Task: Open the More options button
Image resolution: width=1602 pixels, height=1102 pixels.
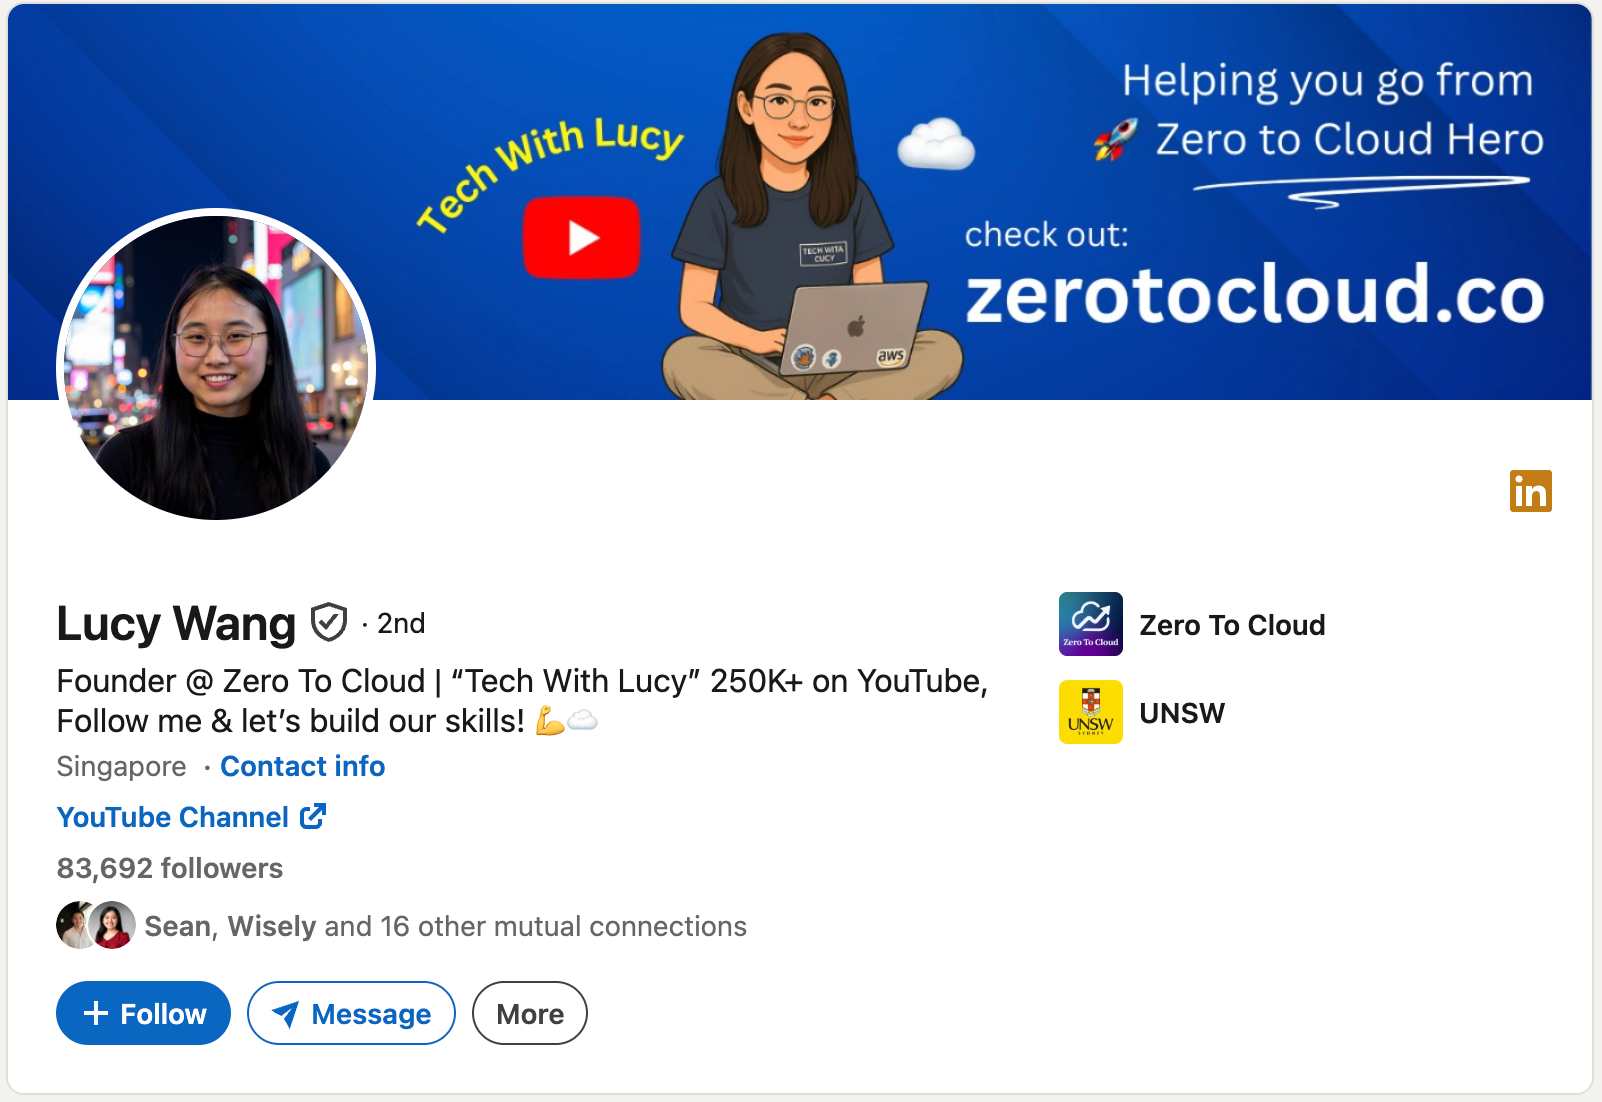Action: click(530, 1013)
